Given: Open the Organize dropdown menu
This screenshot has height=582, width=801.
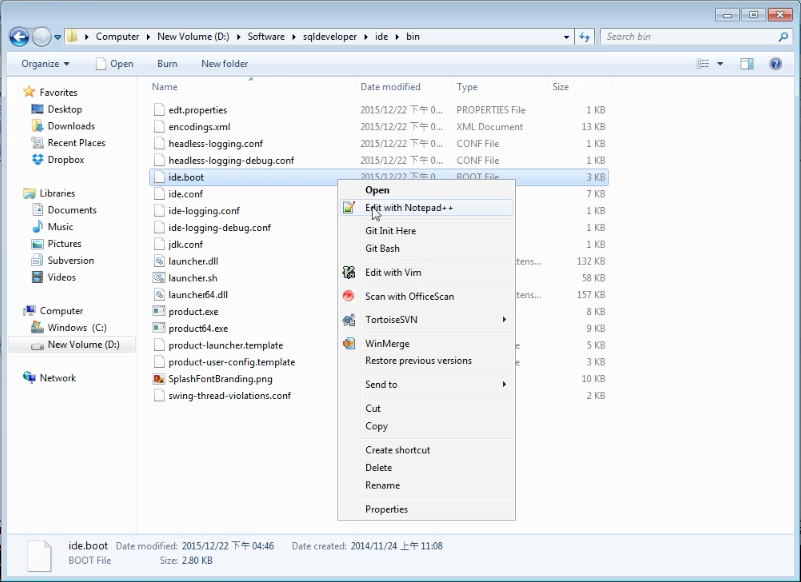Looking at the screenshot, I should pyautogui.click(x=45, y=64).
